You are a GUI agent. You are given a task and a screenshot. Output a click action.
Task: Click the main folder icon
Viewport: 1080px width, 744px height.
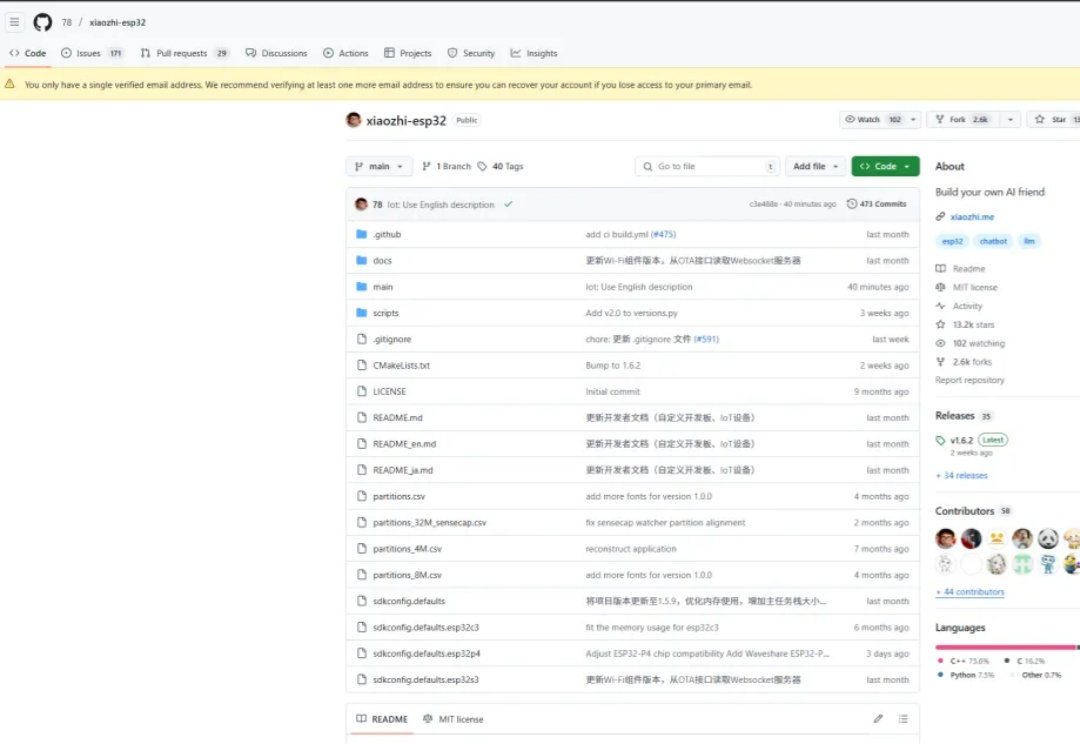pos(362,287)
